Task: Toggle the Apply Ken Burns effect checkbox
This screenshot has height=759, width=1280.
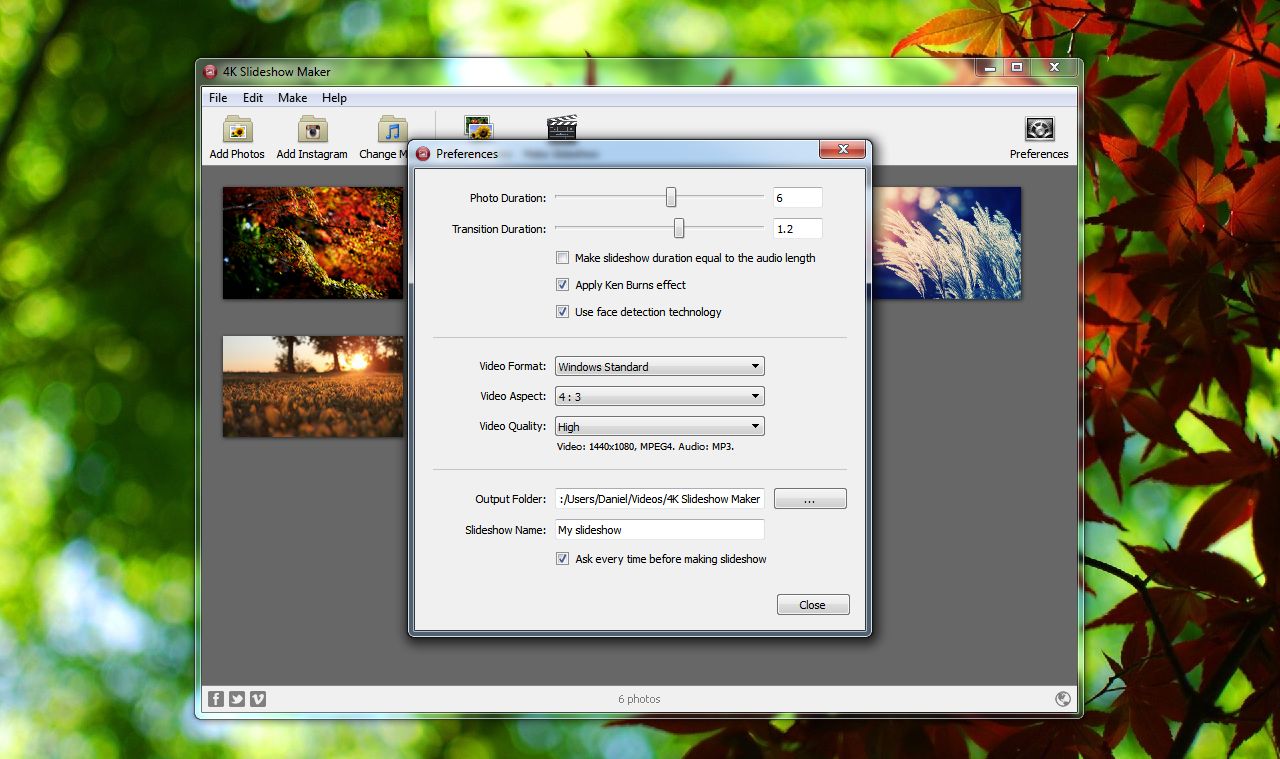Action: tap(562, 285)
